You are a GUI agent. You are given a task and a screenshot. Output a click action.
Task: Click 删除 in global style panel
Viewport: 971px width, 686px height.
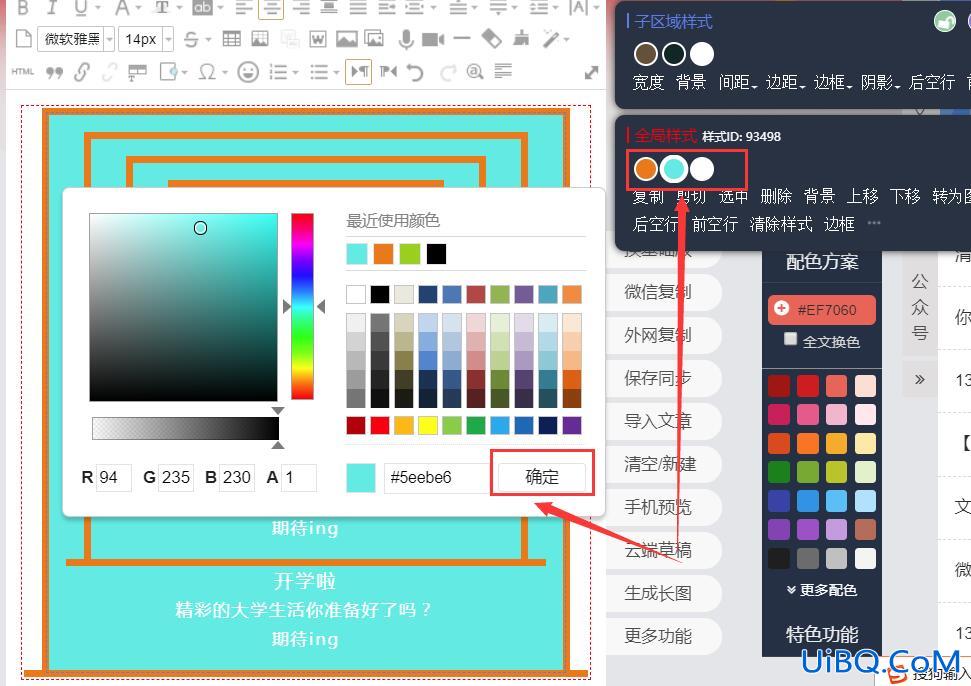tap(776, 196)
